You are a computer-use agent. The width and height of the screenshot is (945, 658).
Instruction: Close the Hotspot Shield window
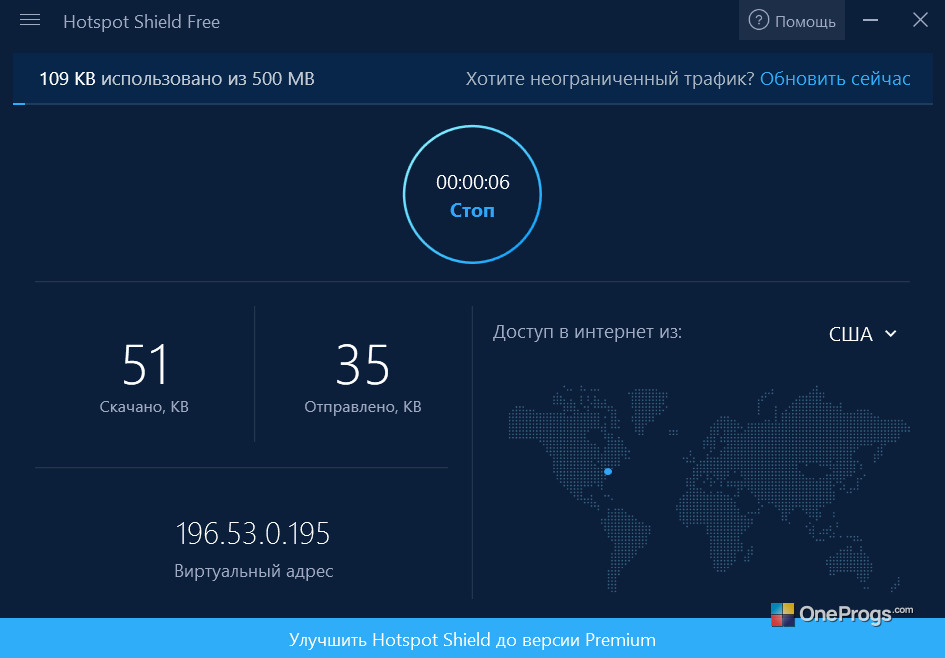920,20
